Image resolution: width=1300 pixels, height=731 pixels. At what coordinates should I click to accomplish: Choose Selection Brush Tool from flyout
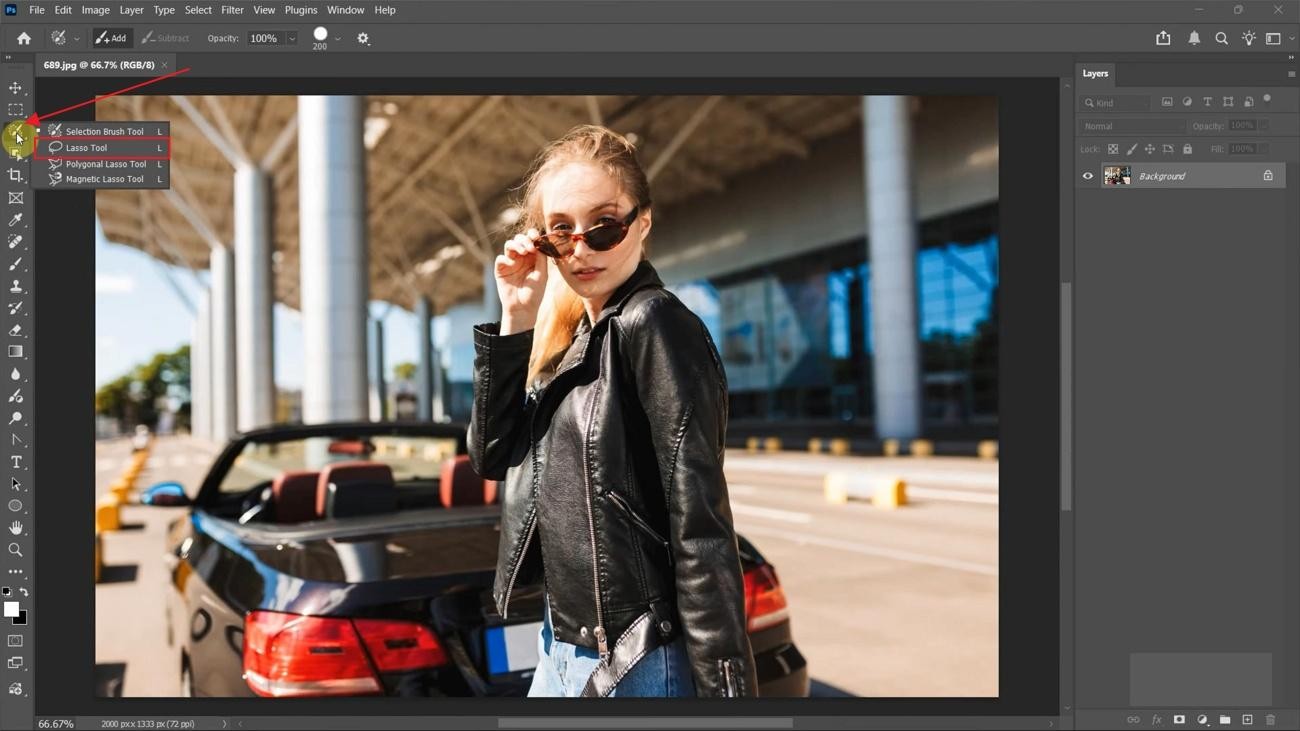102,131
